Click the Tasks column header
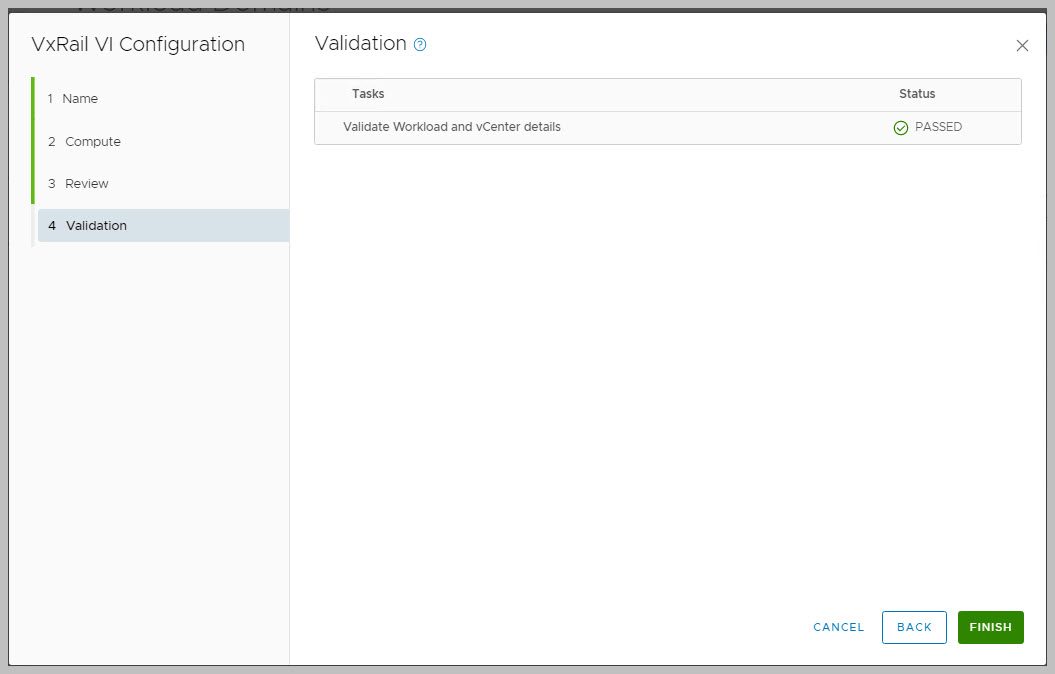 coord(368,94)
